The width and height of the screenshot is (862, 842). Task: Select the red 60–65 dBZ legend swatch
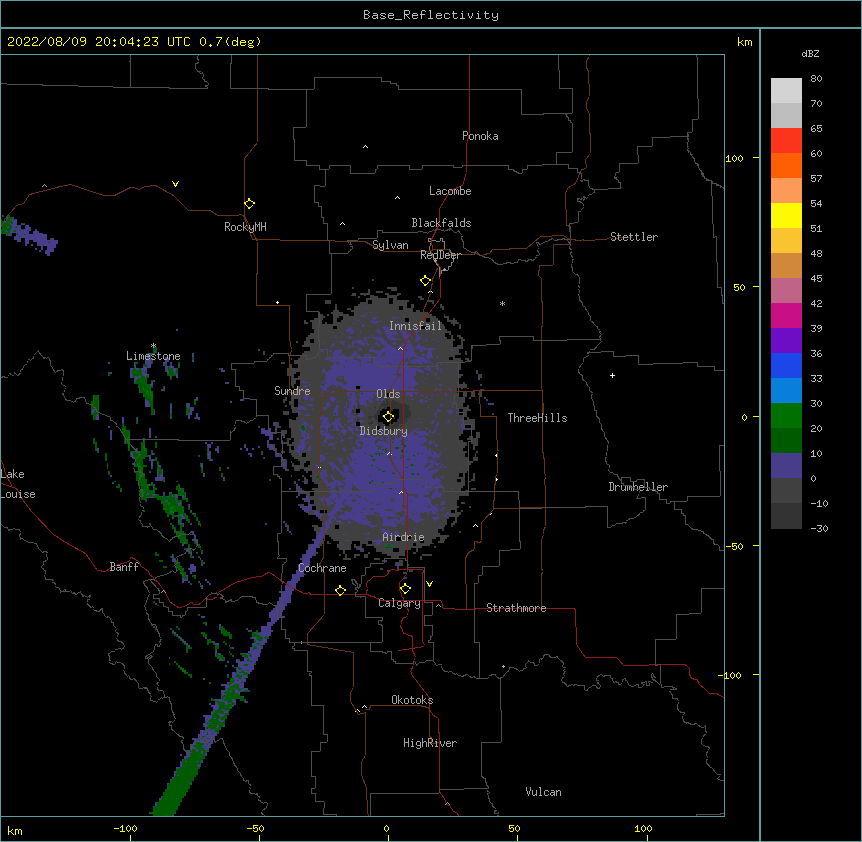(786, 140)
